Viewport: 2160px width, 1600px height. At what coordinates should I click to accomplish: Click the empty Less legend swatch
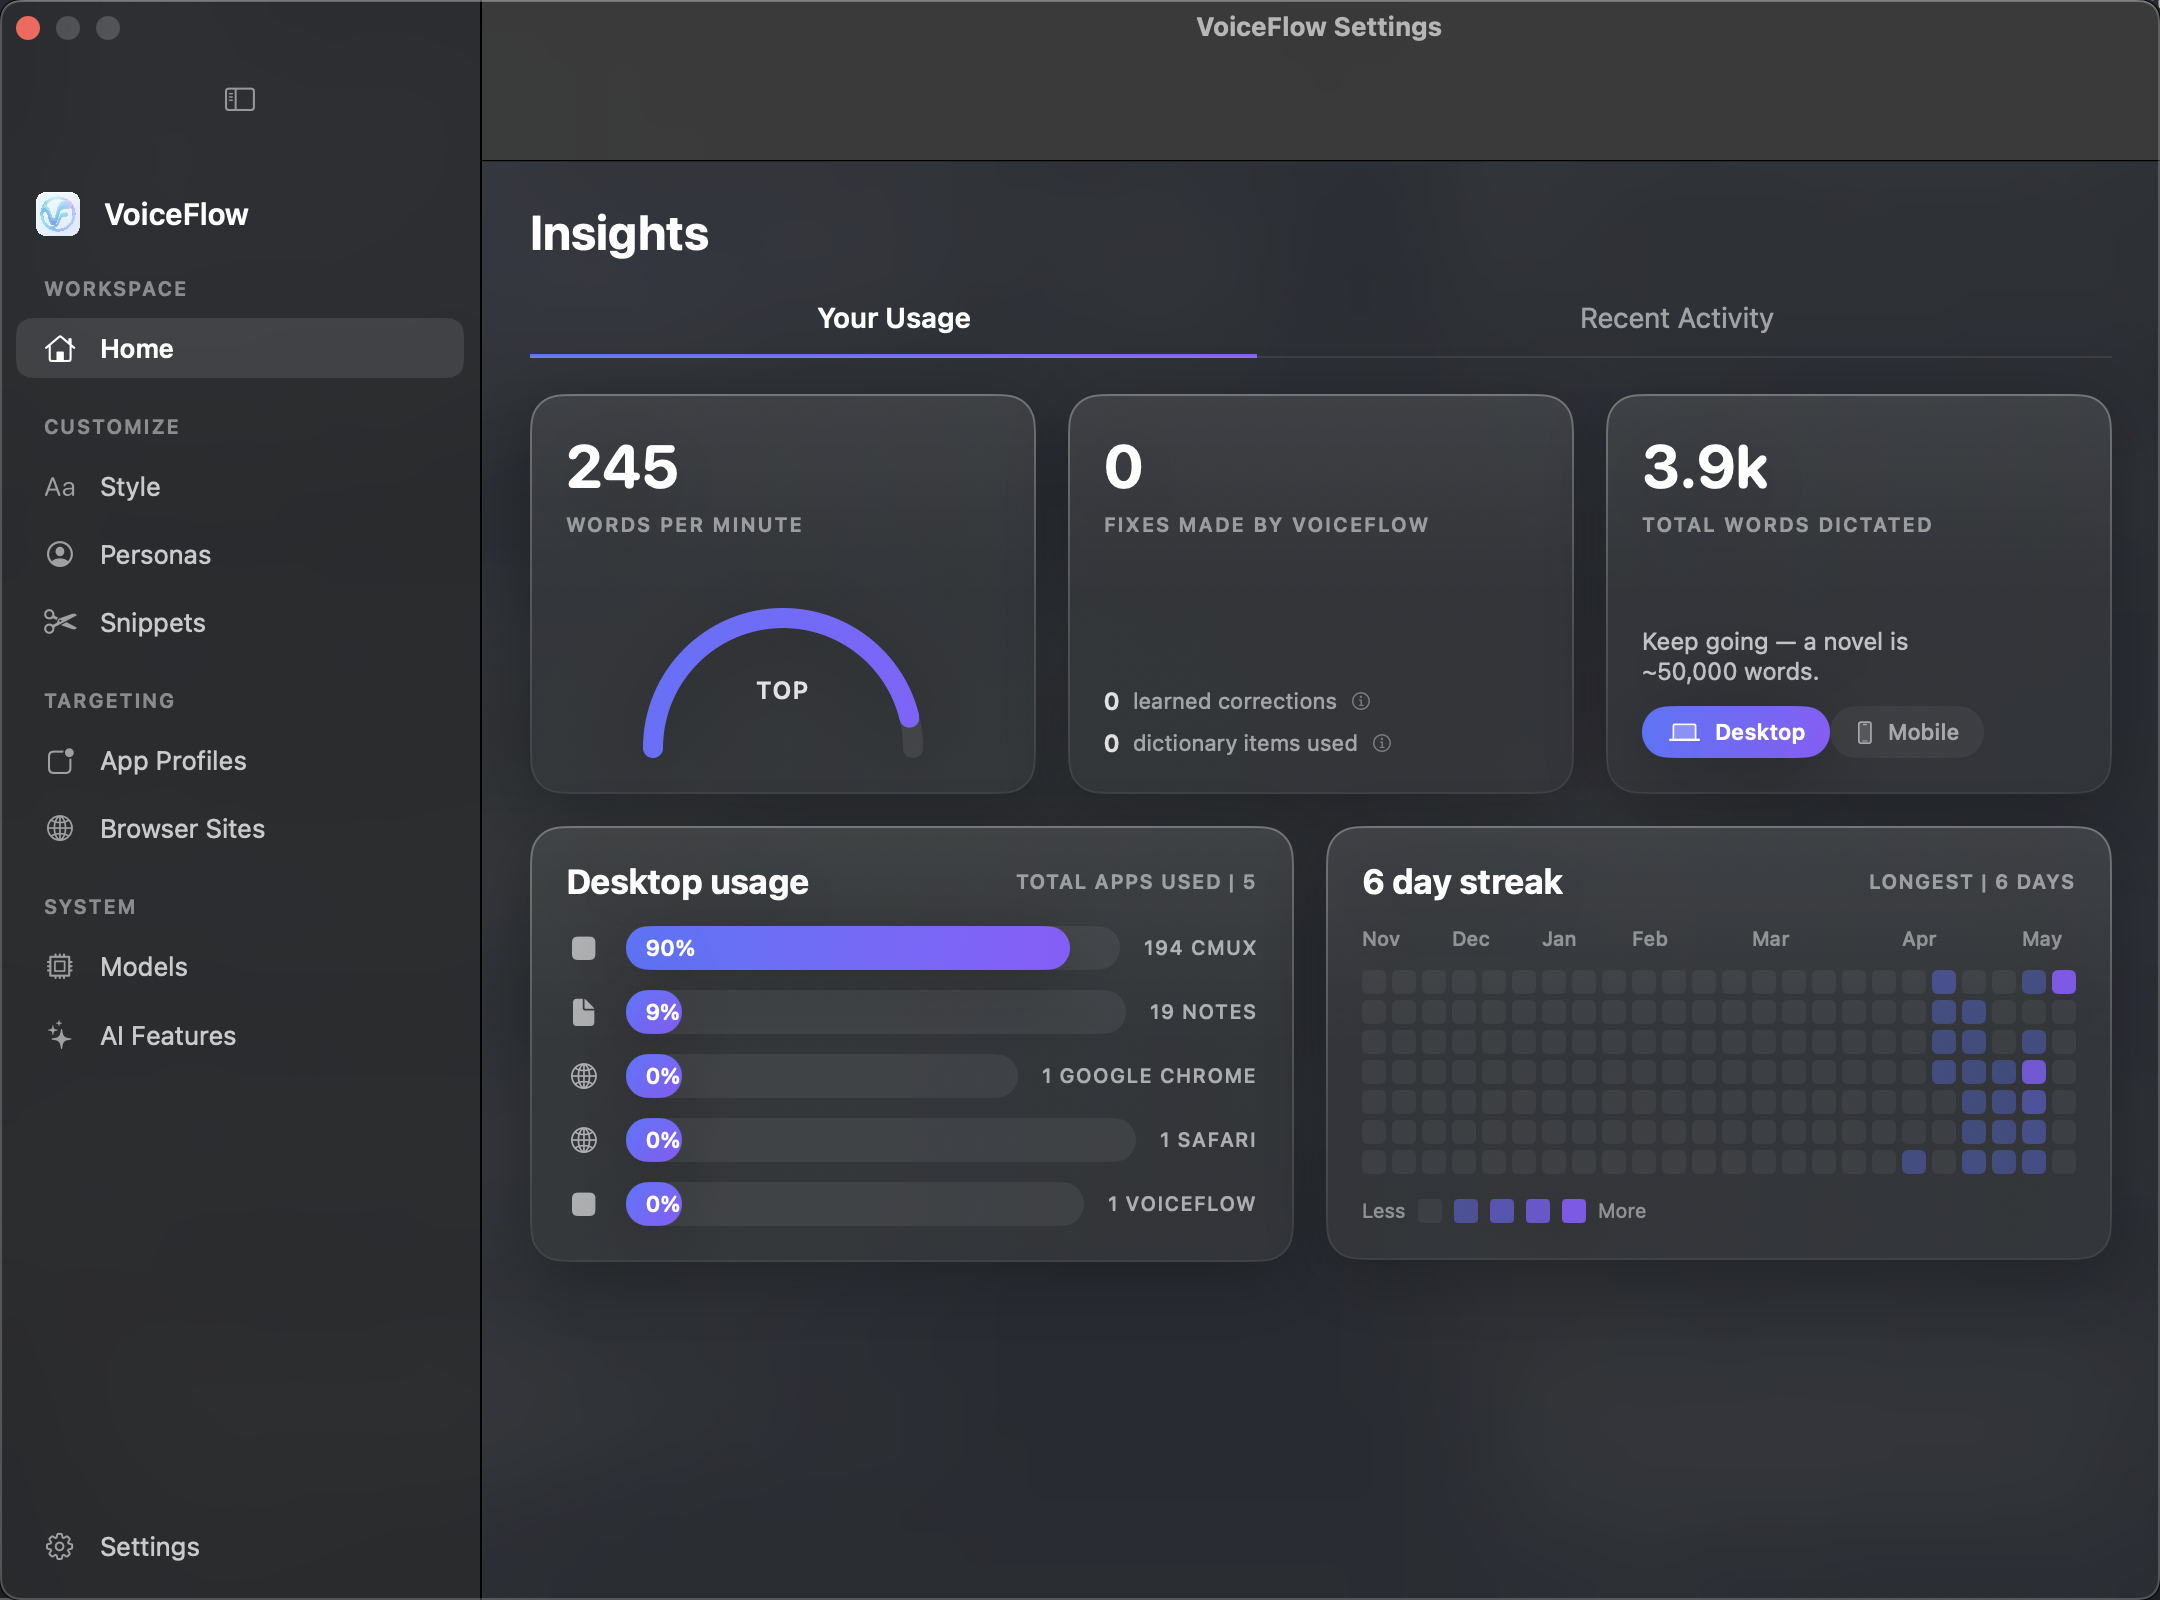tap(1430, 1211)
